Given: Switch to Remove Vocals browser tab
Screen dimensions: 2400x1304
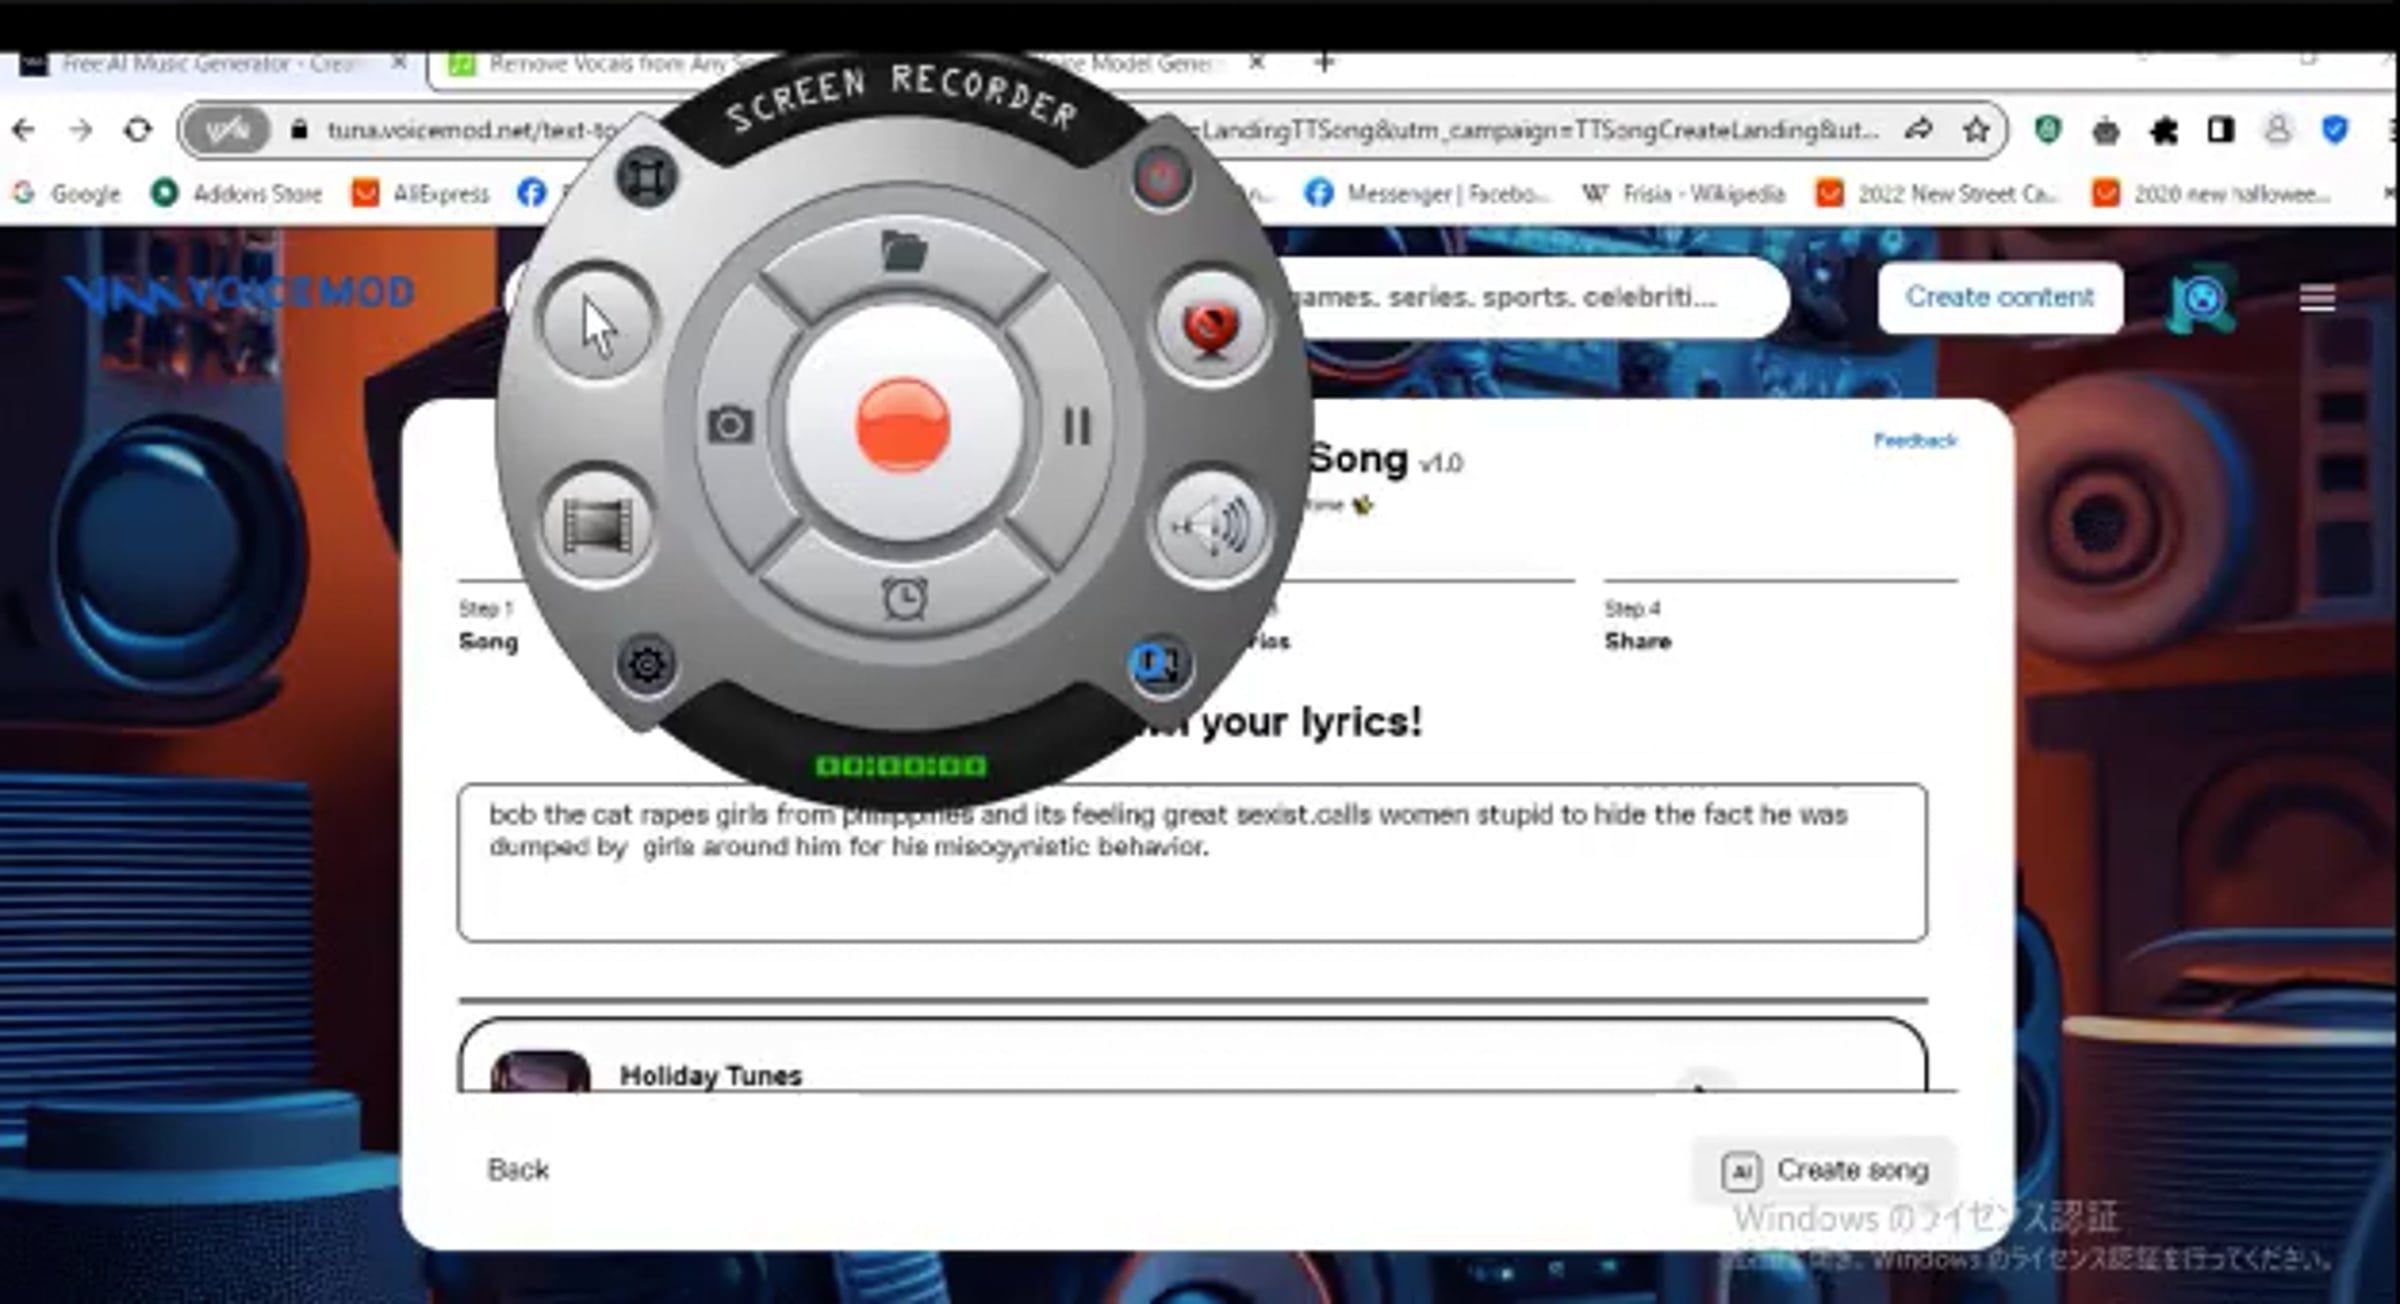Looking at the screenshot, I should [600, 64].
